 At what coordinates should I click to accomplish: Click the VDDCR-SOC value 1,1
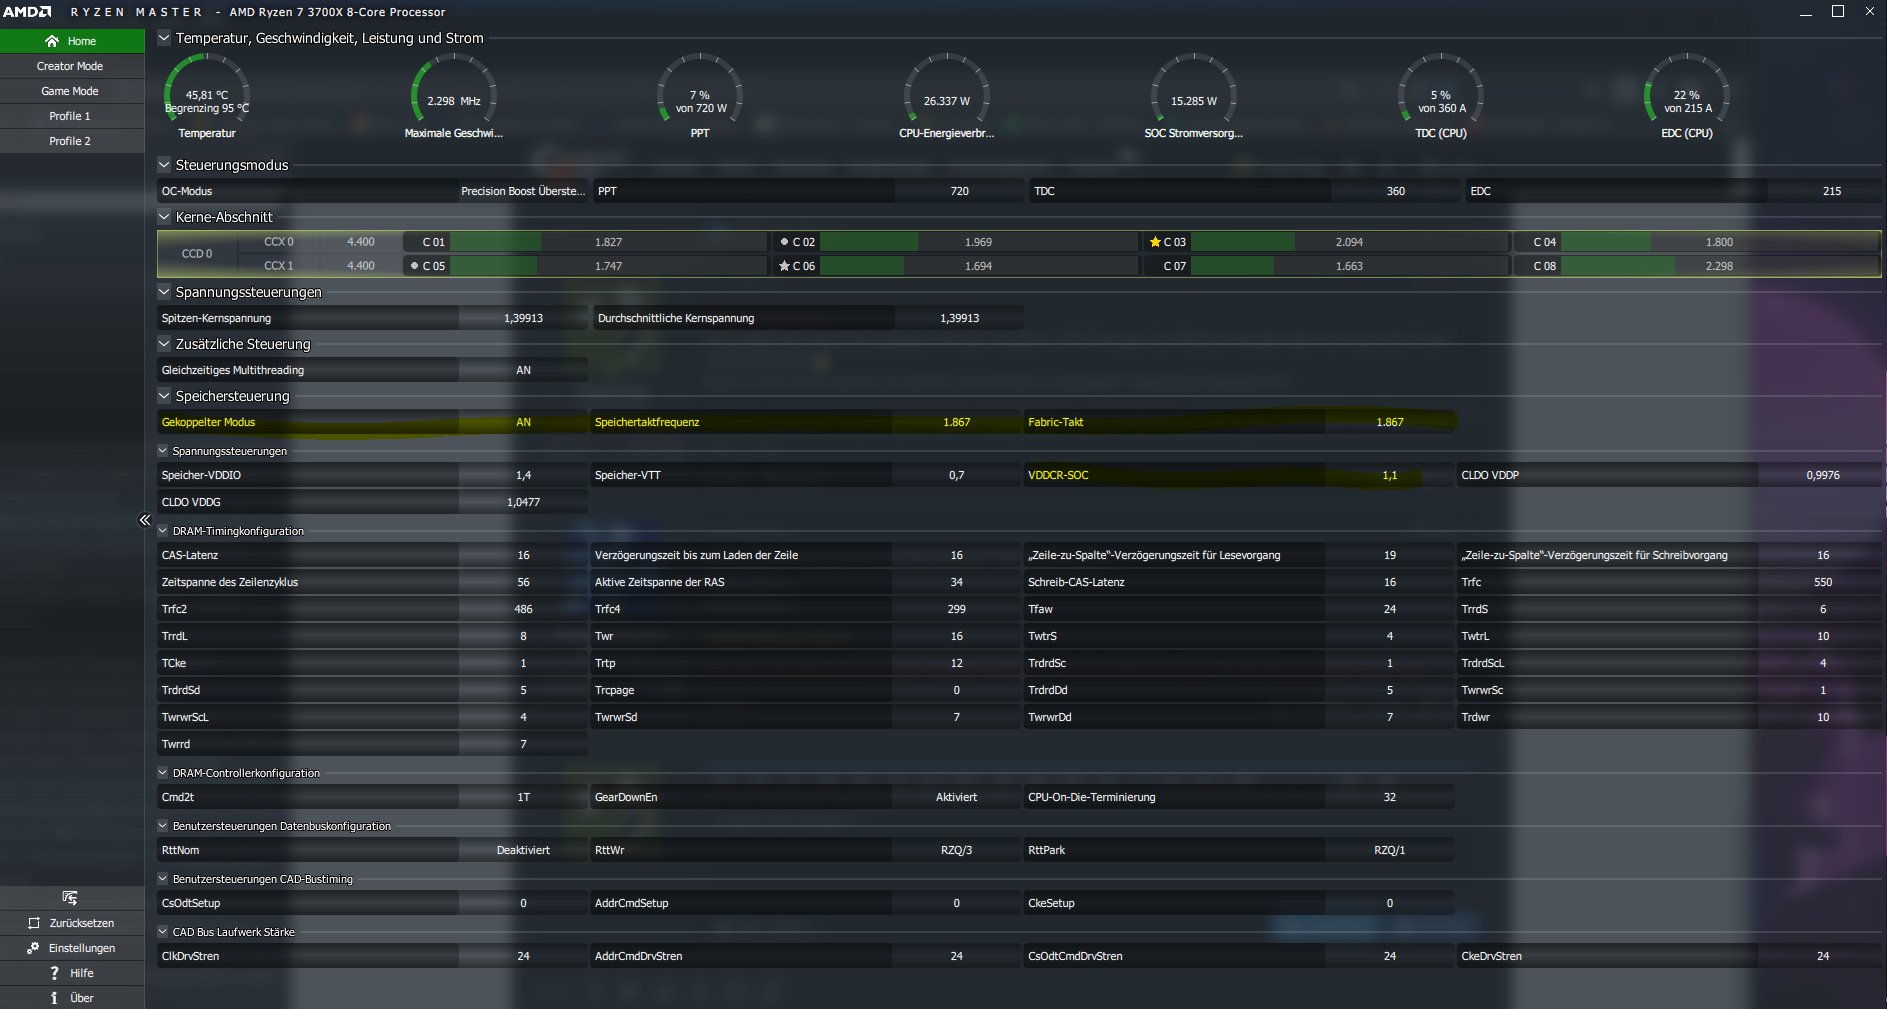(1390, 475)
